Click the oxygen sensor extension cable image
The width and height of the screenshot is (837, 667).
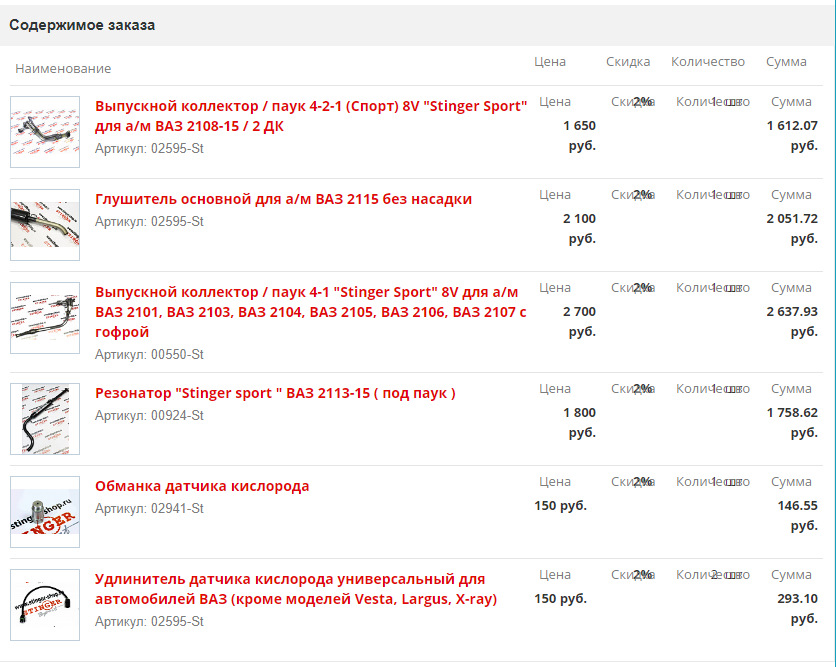(45, 605)
